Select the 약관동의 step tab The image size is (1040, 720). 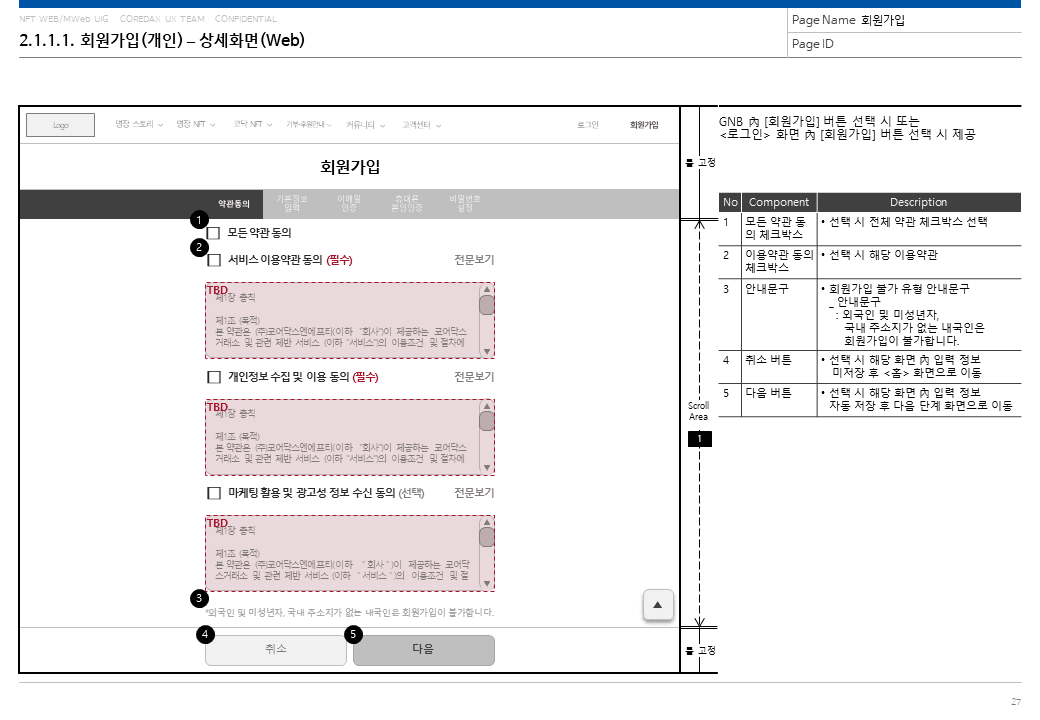pos(233,204)
